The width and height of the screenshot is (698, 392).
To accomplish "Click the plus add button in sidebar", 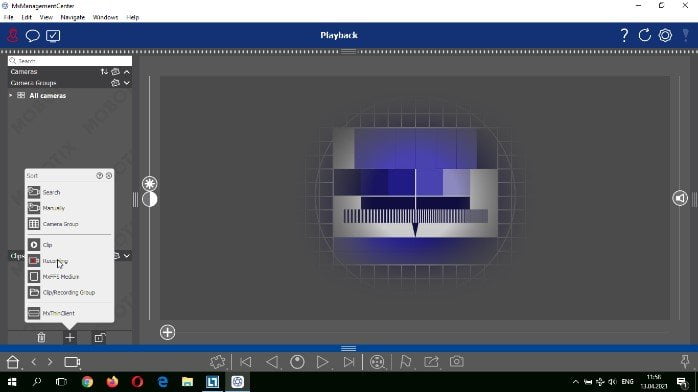I will 70,338.
